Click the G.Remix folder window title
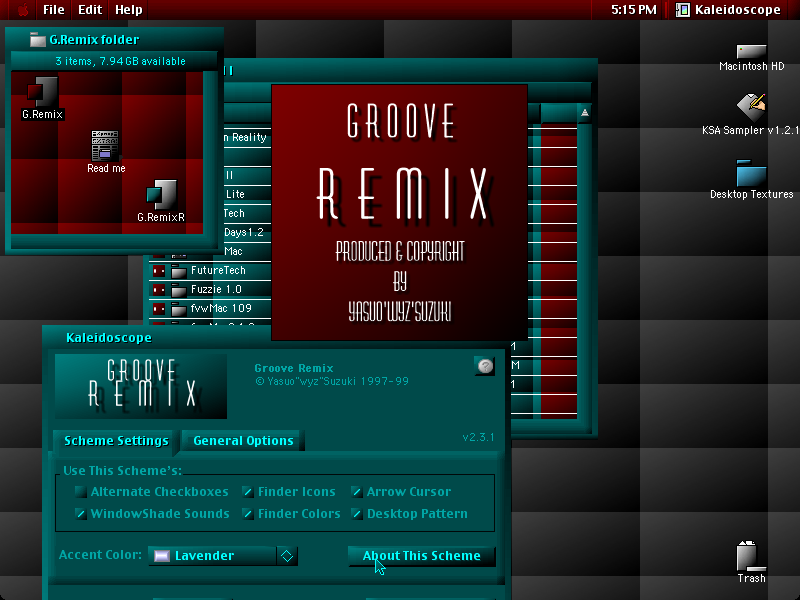The width and height of the screenshot is (800, 600). click(x=94, y=40)
